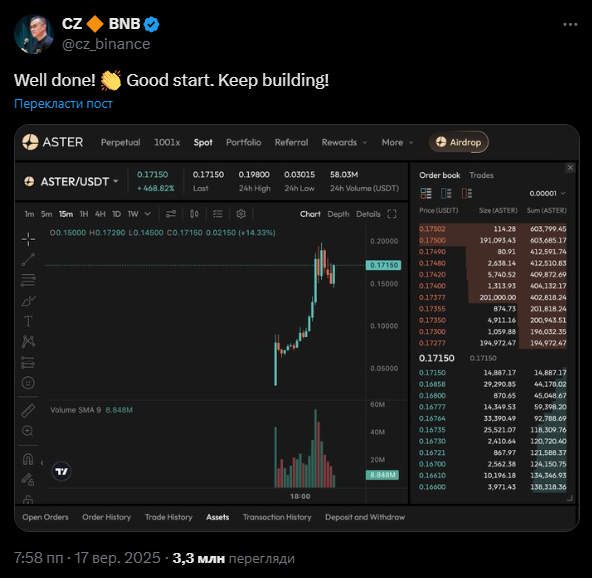Click the translate post link
This screenshot has height=578, width=592.
coord(63,103)
